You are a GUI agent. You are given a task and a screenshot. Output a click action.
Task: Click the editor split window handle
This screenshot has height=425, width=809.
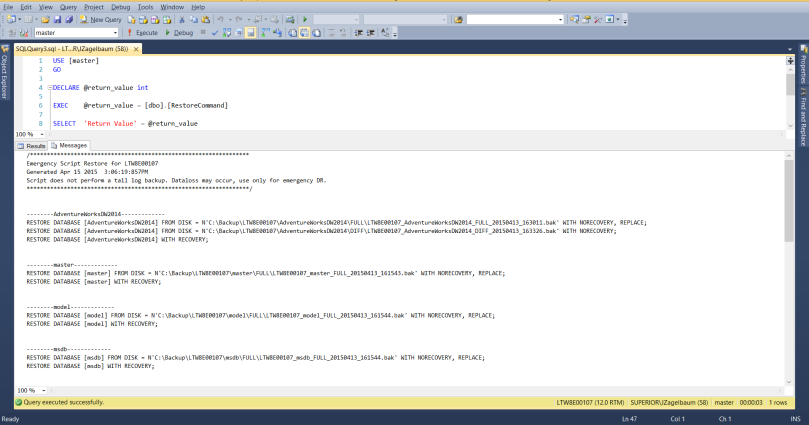coord(790,60)
